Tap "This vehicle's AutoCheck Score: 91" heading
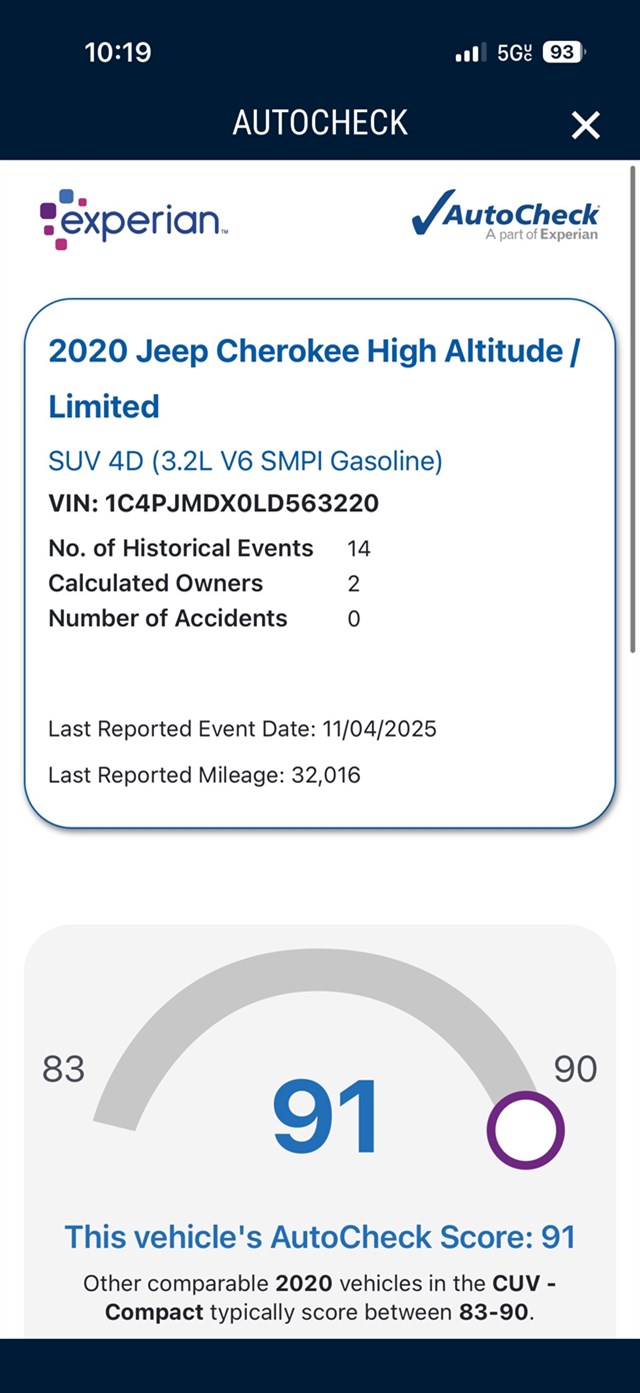 320,1237
